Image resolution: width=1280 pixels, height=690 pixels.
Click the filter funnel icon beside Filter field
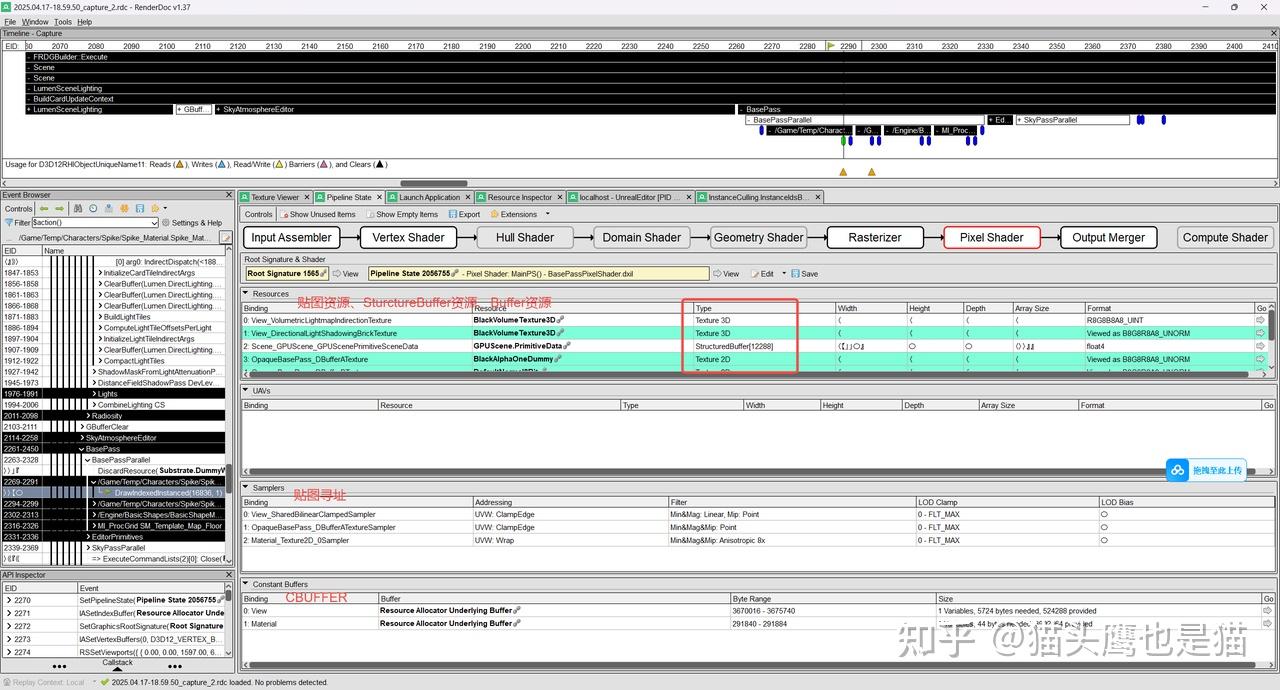point(9,222)
